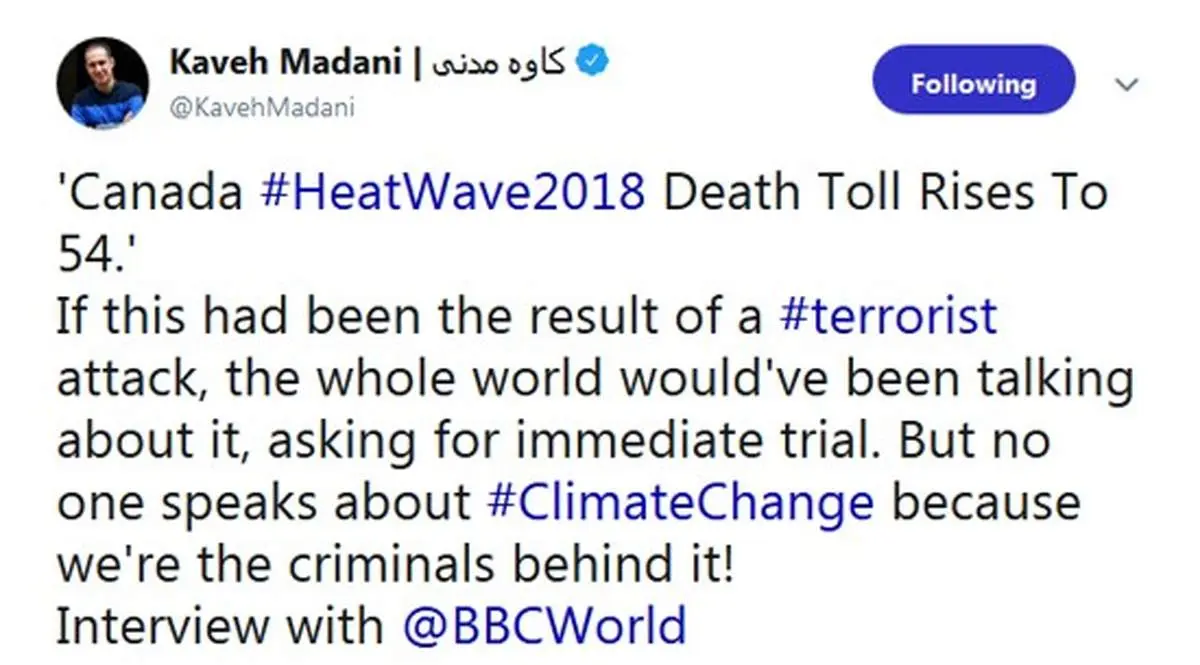Viewport: 1200px width, 665px height.
Task: Click the "Death Toll Rises To" text
Action: click(x=886, y=193)
